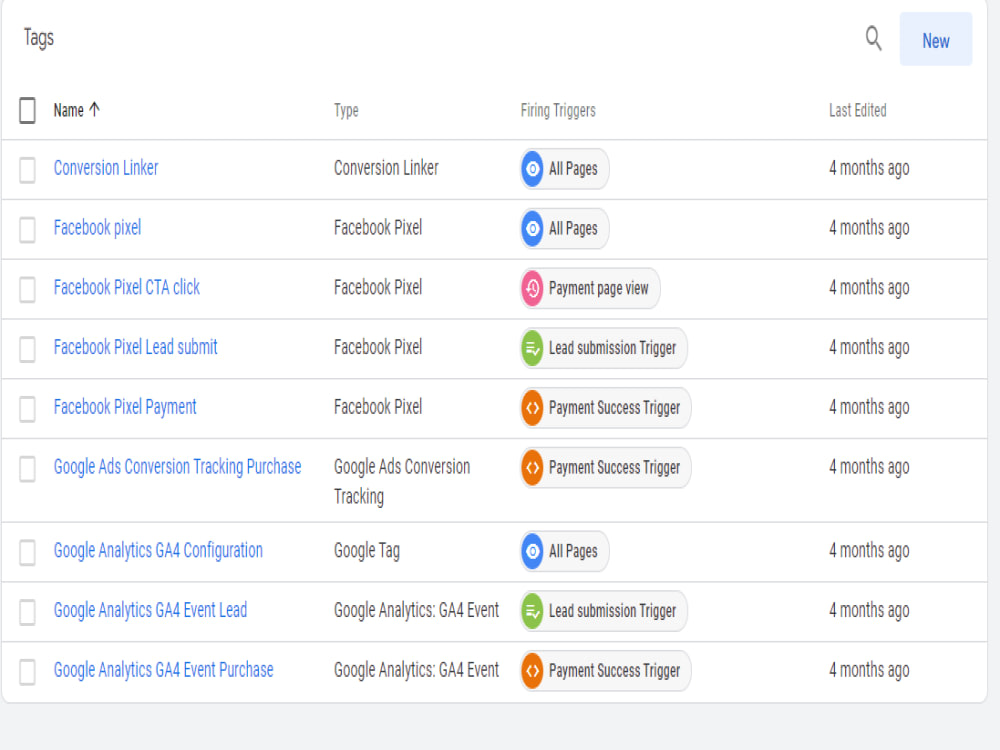This screenshot has height=750, width=1000.
Task: Select the checkbox for Facebook Pixel Payment
Action: click(x=27, y=408)
